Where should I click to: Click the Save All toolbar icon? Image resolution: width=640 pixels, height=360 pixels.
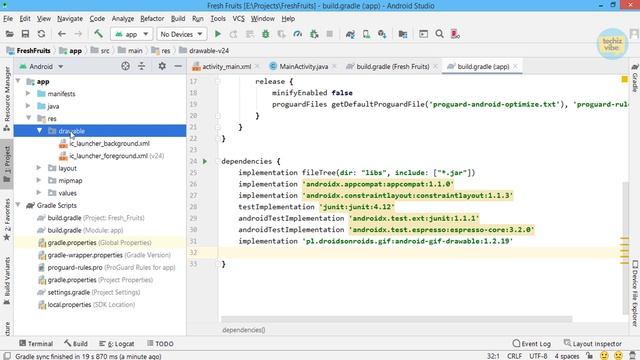click(x=25, y=34)
